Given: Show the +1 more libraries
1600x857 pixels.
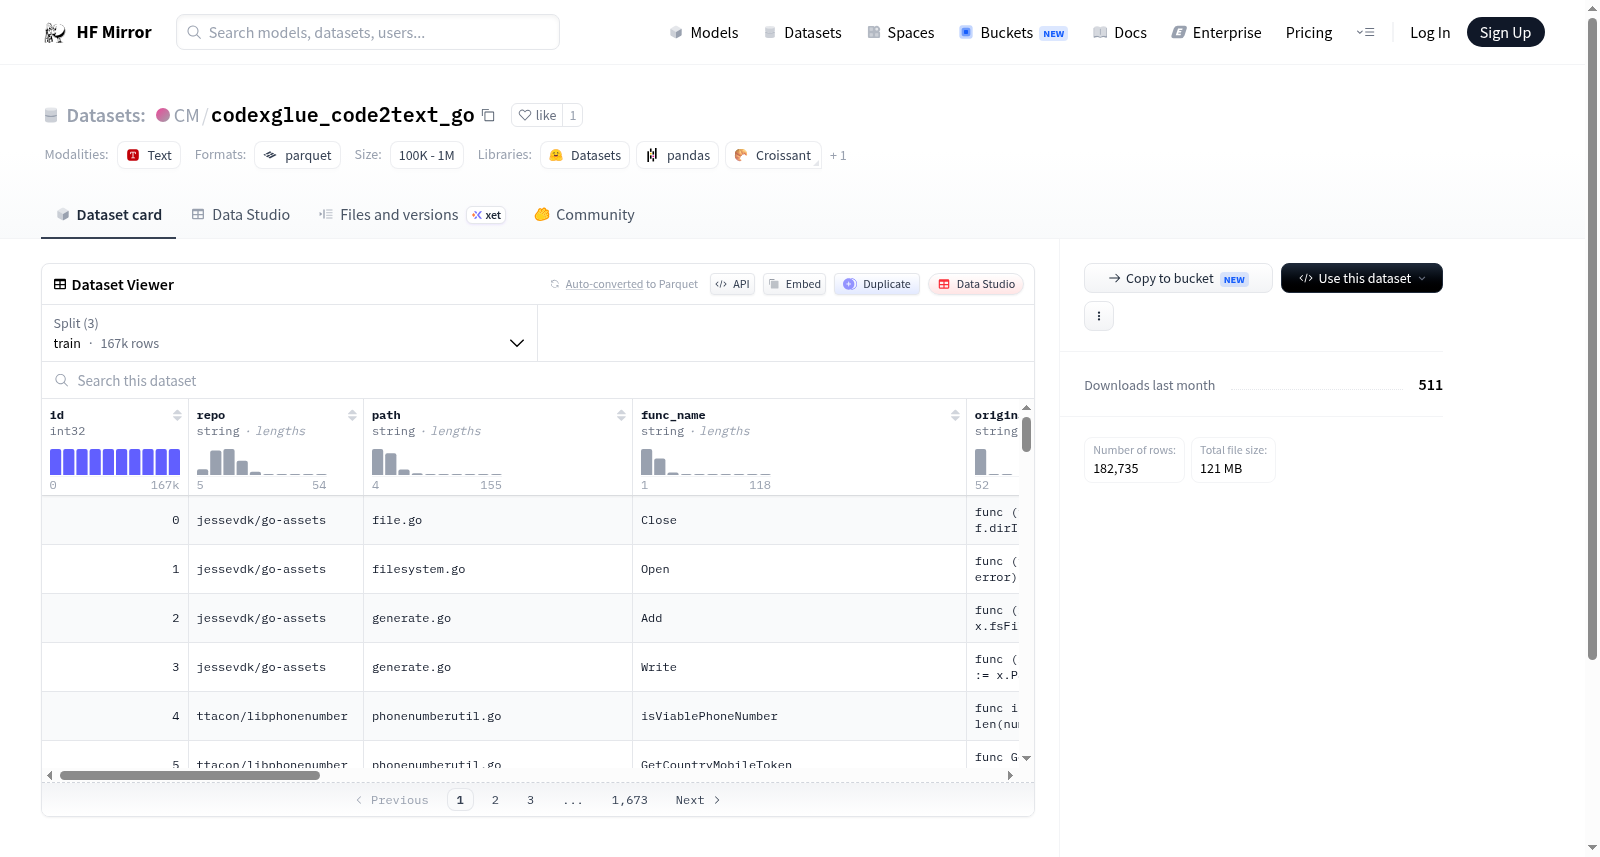Looking at the screenshot, I should pos(838,155).
